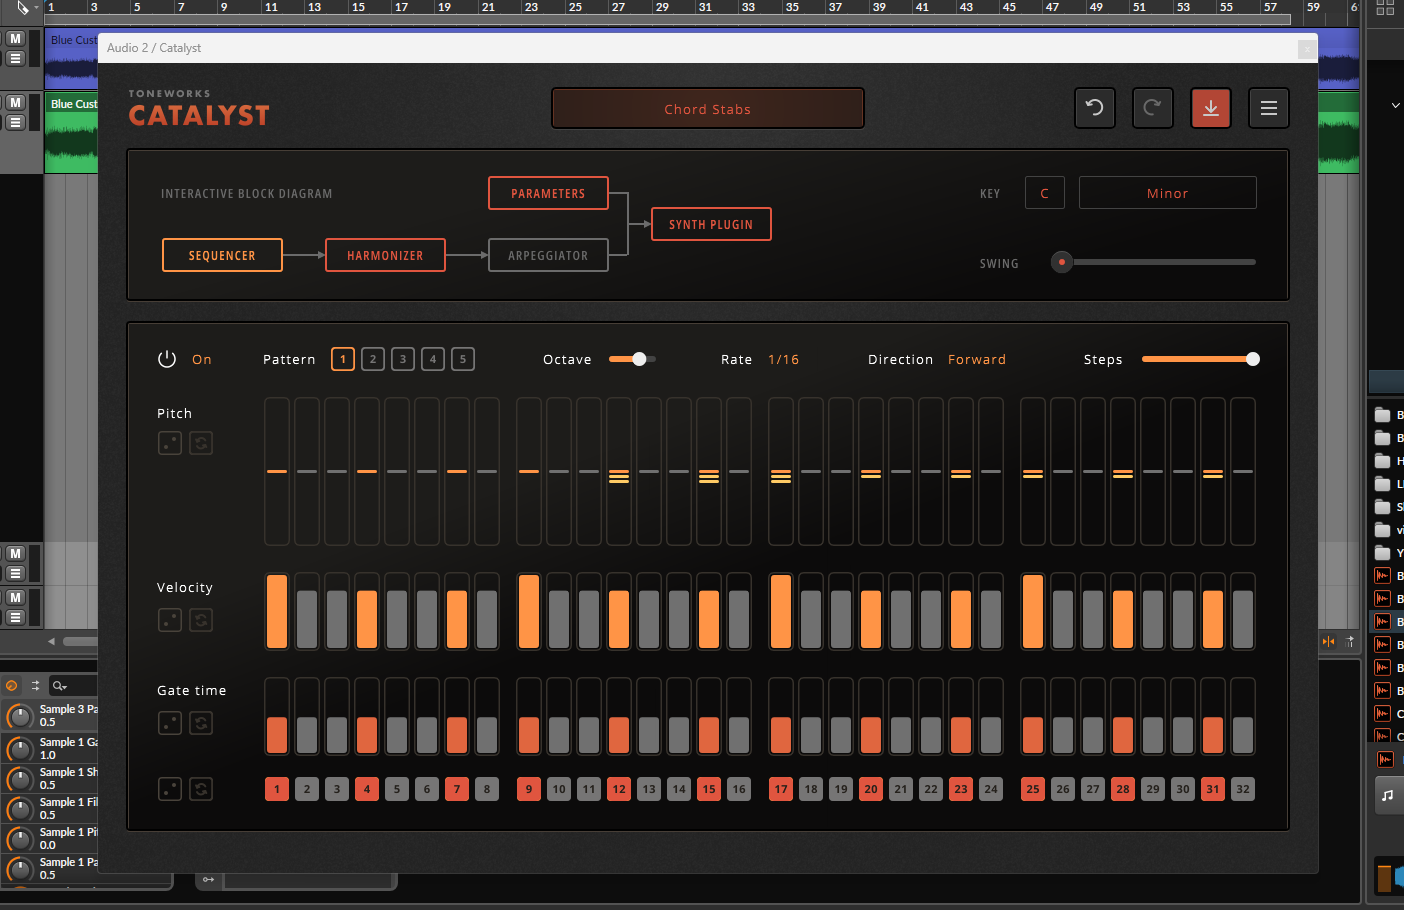Viewport: 1404px width, 910px height.
Task: Click the gate time bar for step 17
Action: point(781,716)
